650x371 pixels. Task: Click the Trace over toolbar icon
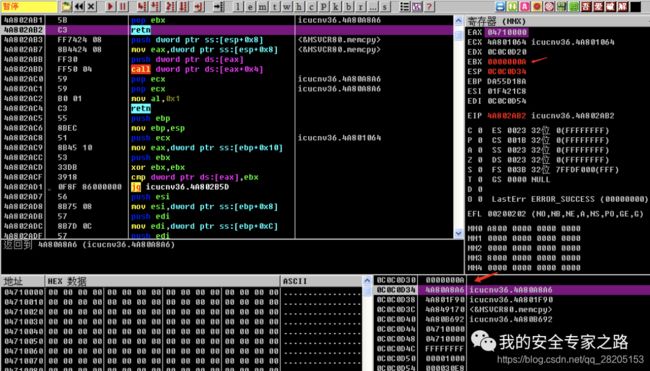tap(184, 6)
